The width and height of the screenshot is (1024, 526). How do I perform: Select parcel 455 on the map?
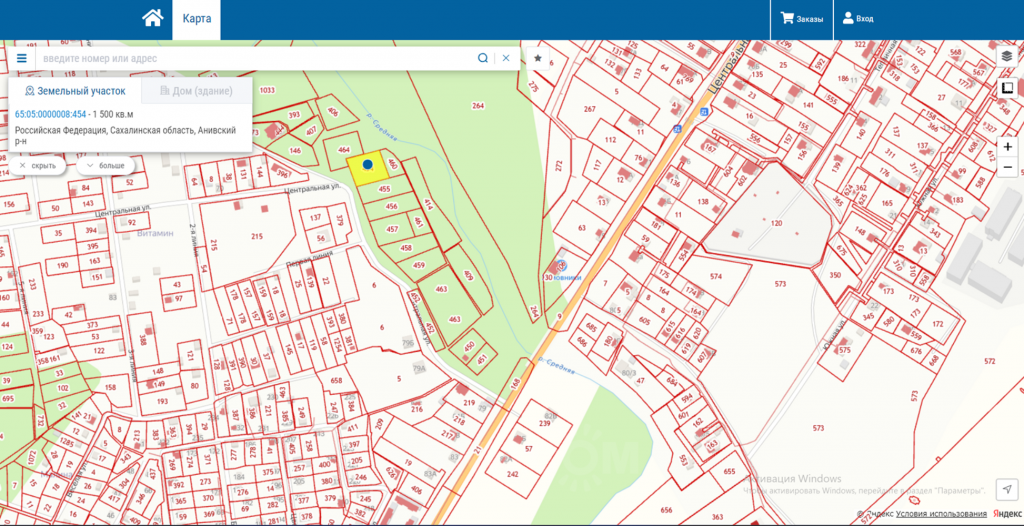coord(385,189)
